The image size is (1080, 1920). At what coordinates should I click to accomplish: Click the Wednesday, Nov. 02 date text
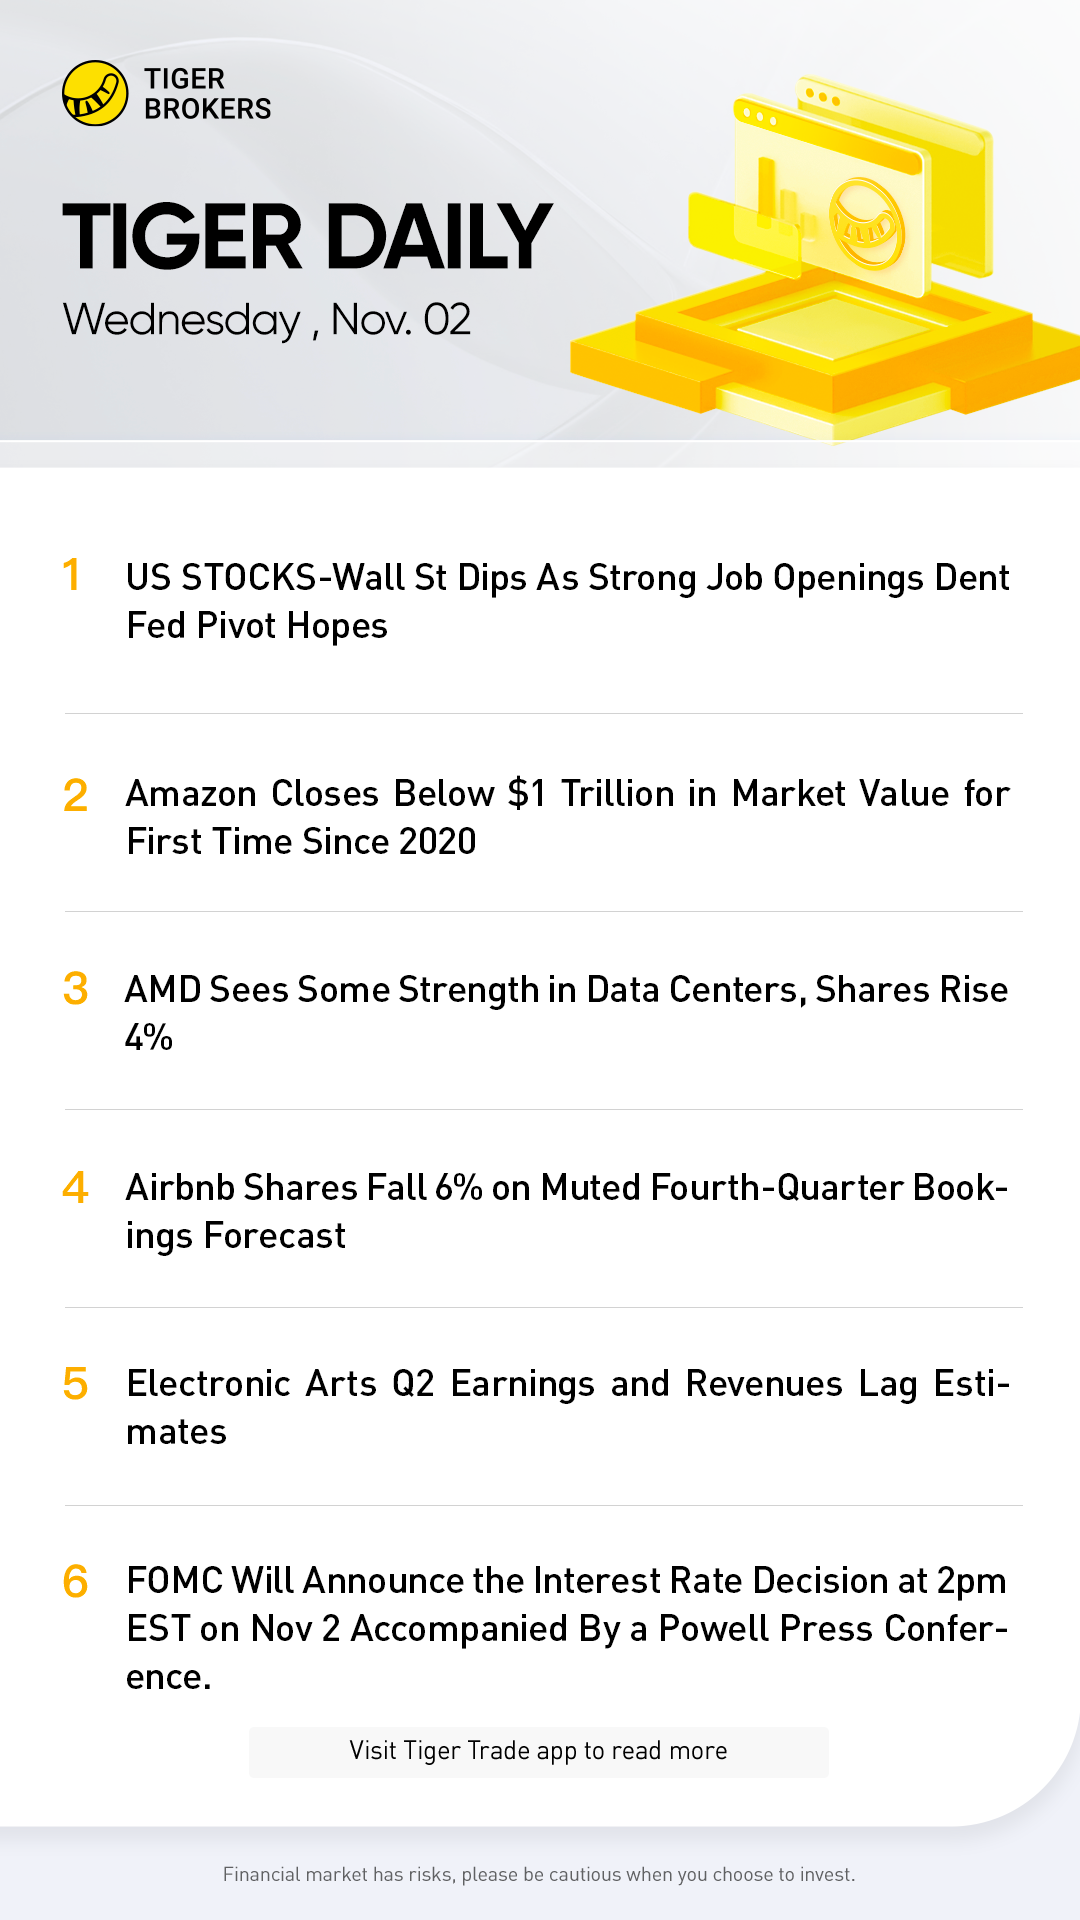267,320
